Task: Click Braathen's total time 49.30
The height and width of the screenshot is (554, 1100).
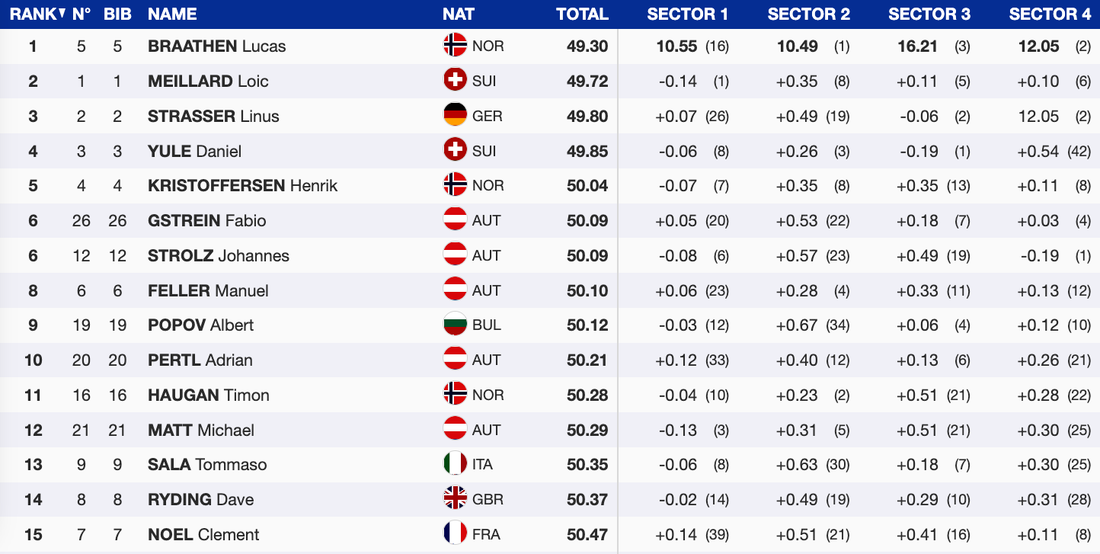Action: click(587, 46)
